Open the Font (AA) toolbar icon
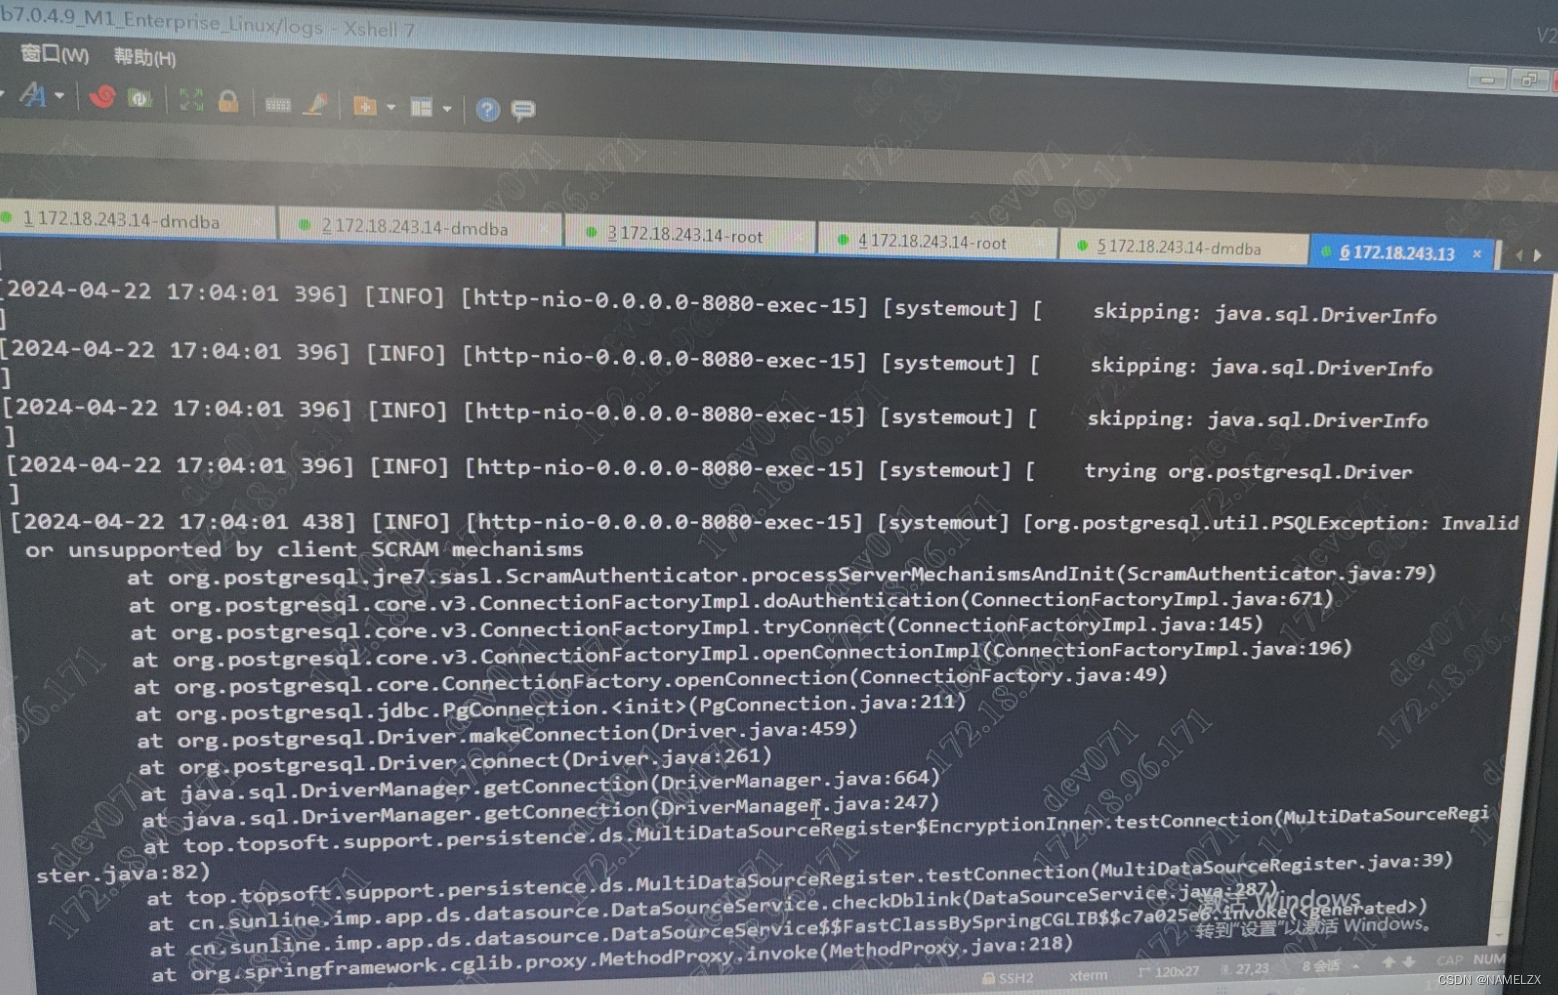Image resolution: width=1558 pixels, height=995 pixels. (x=34, y=96)
